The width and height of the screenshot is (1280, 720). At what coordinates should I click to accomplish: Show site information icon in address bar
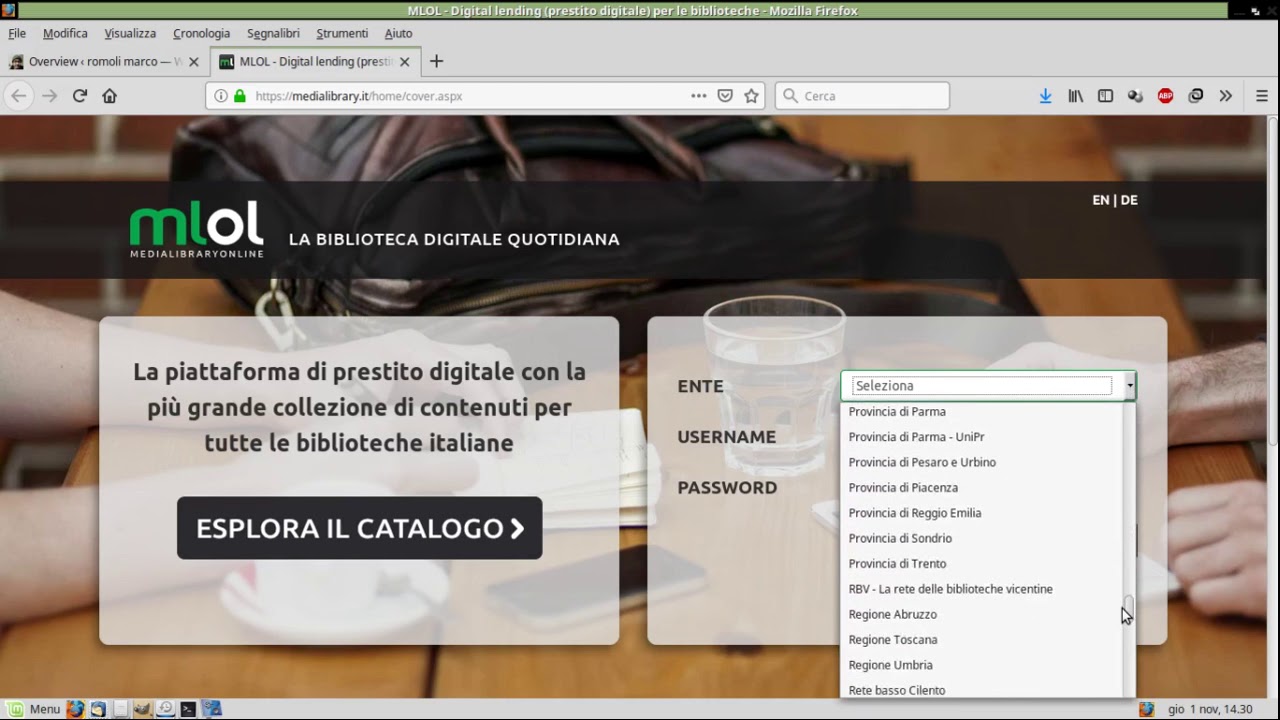pos(221,96)
